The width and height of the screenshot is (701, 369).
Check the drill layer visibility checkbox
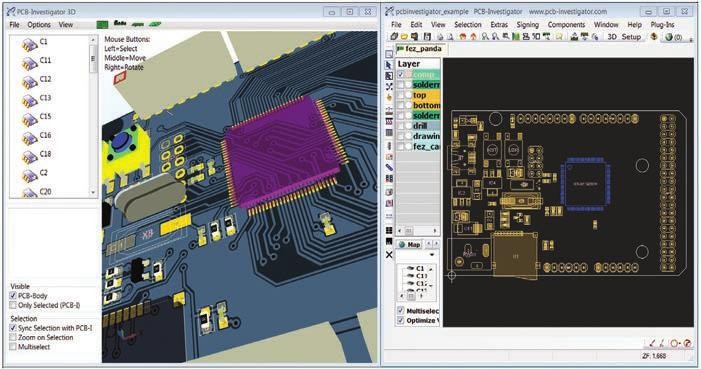[x=401, y=126]
